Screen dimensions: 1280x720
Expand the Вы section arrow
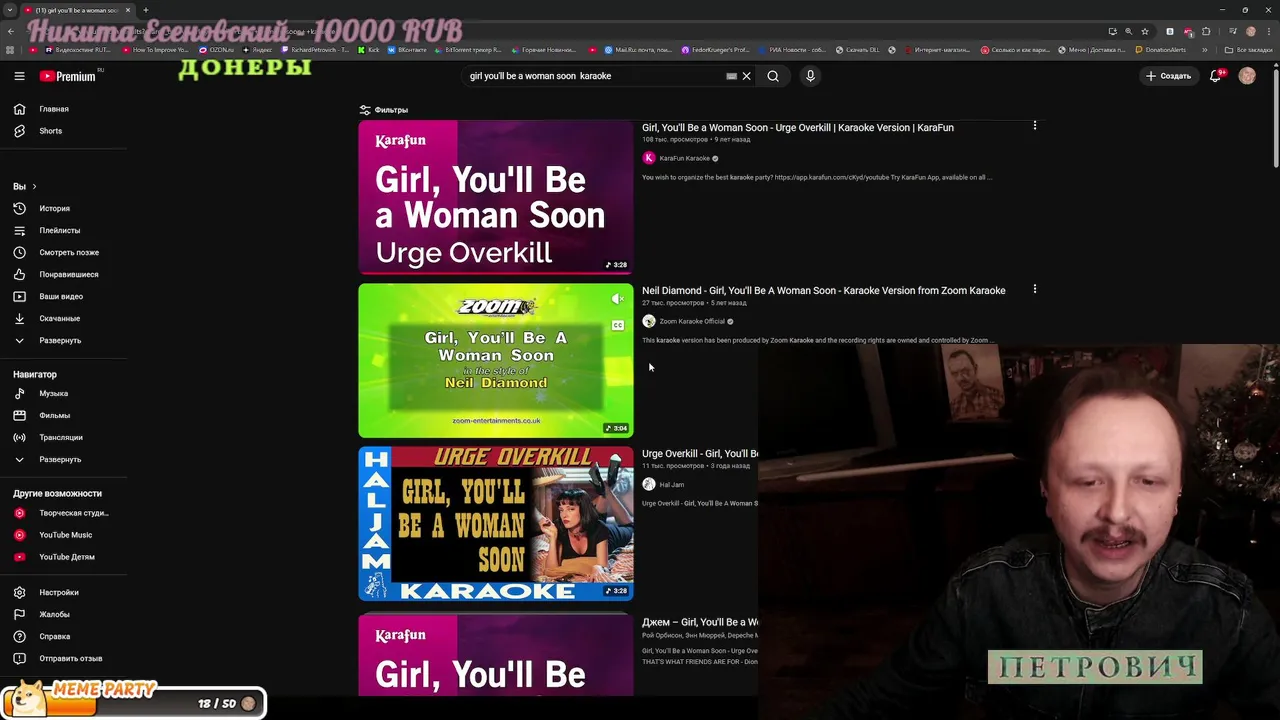(34, 187)
